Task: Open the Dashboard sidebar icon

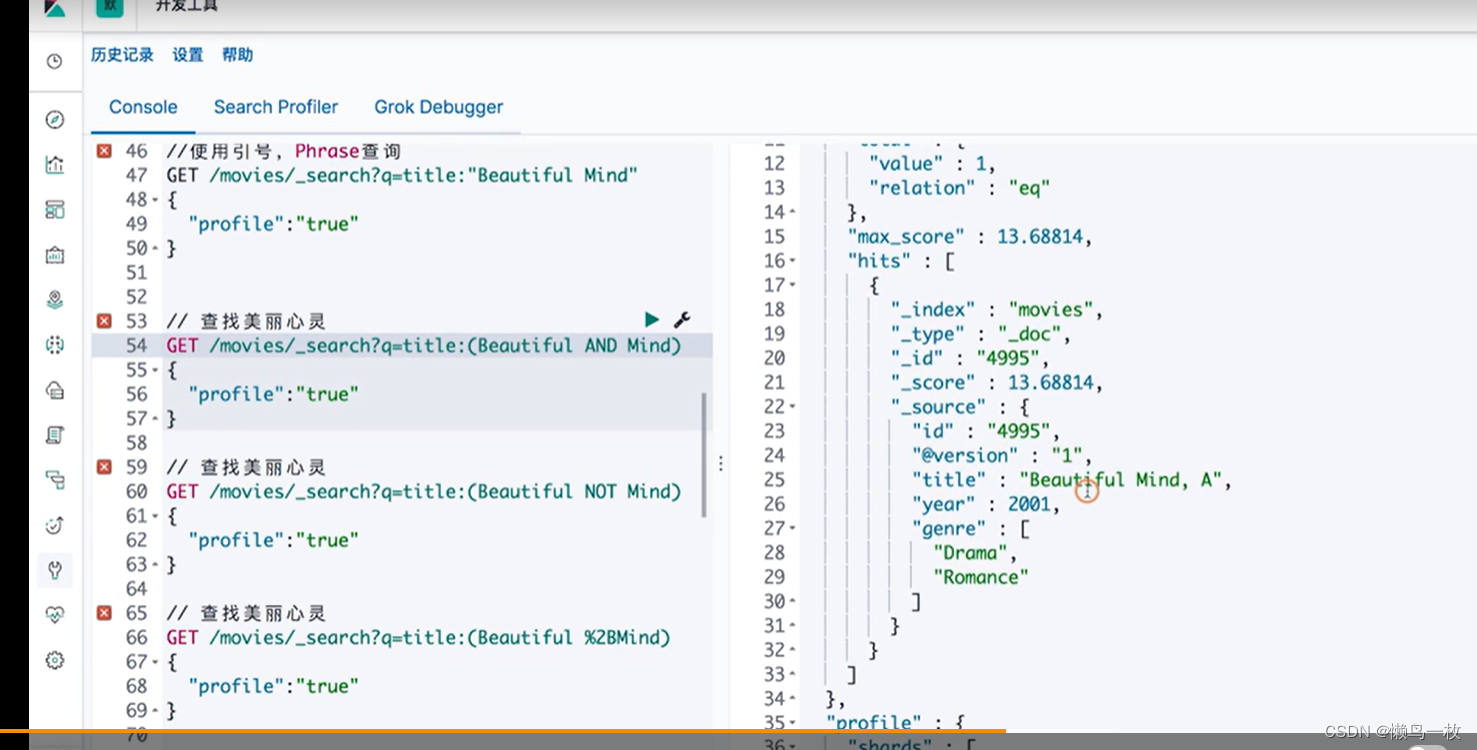Action: [55, 210]
